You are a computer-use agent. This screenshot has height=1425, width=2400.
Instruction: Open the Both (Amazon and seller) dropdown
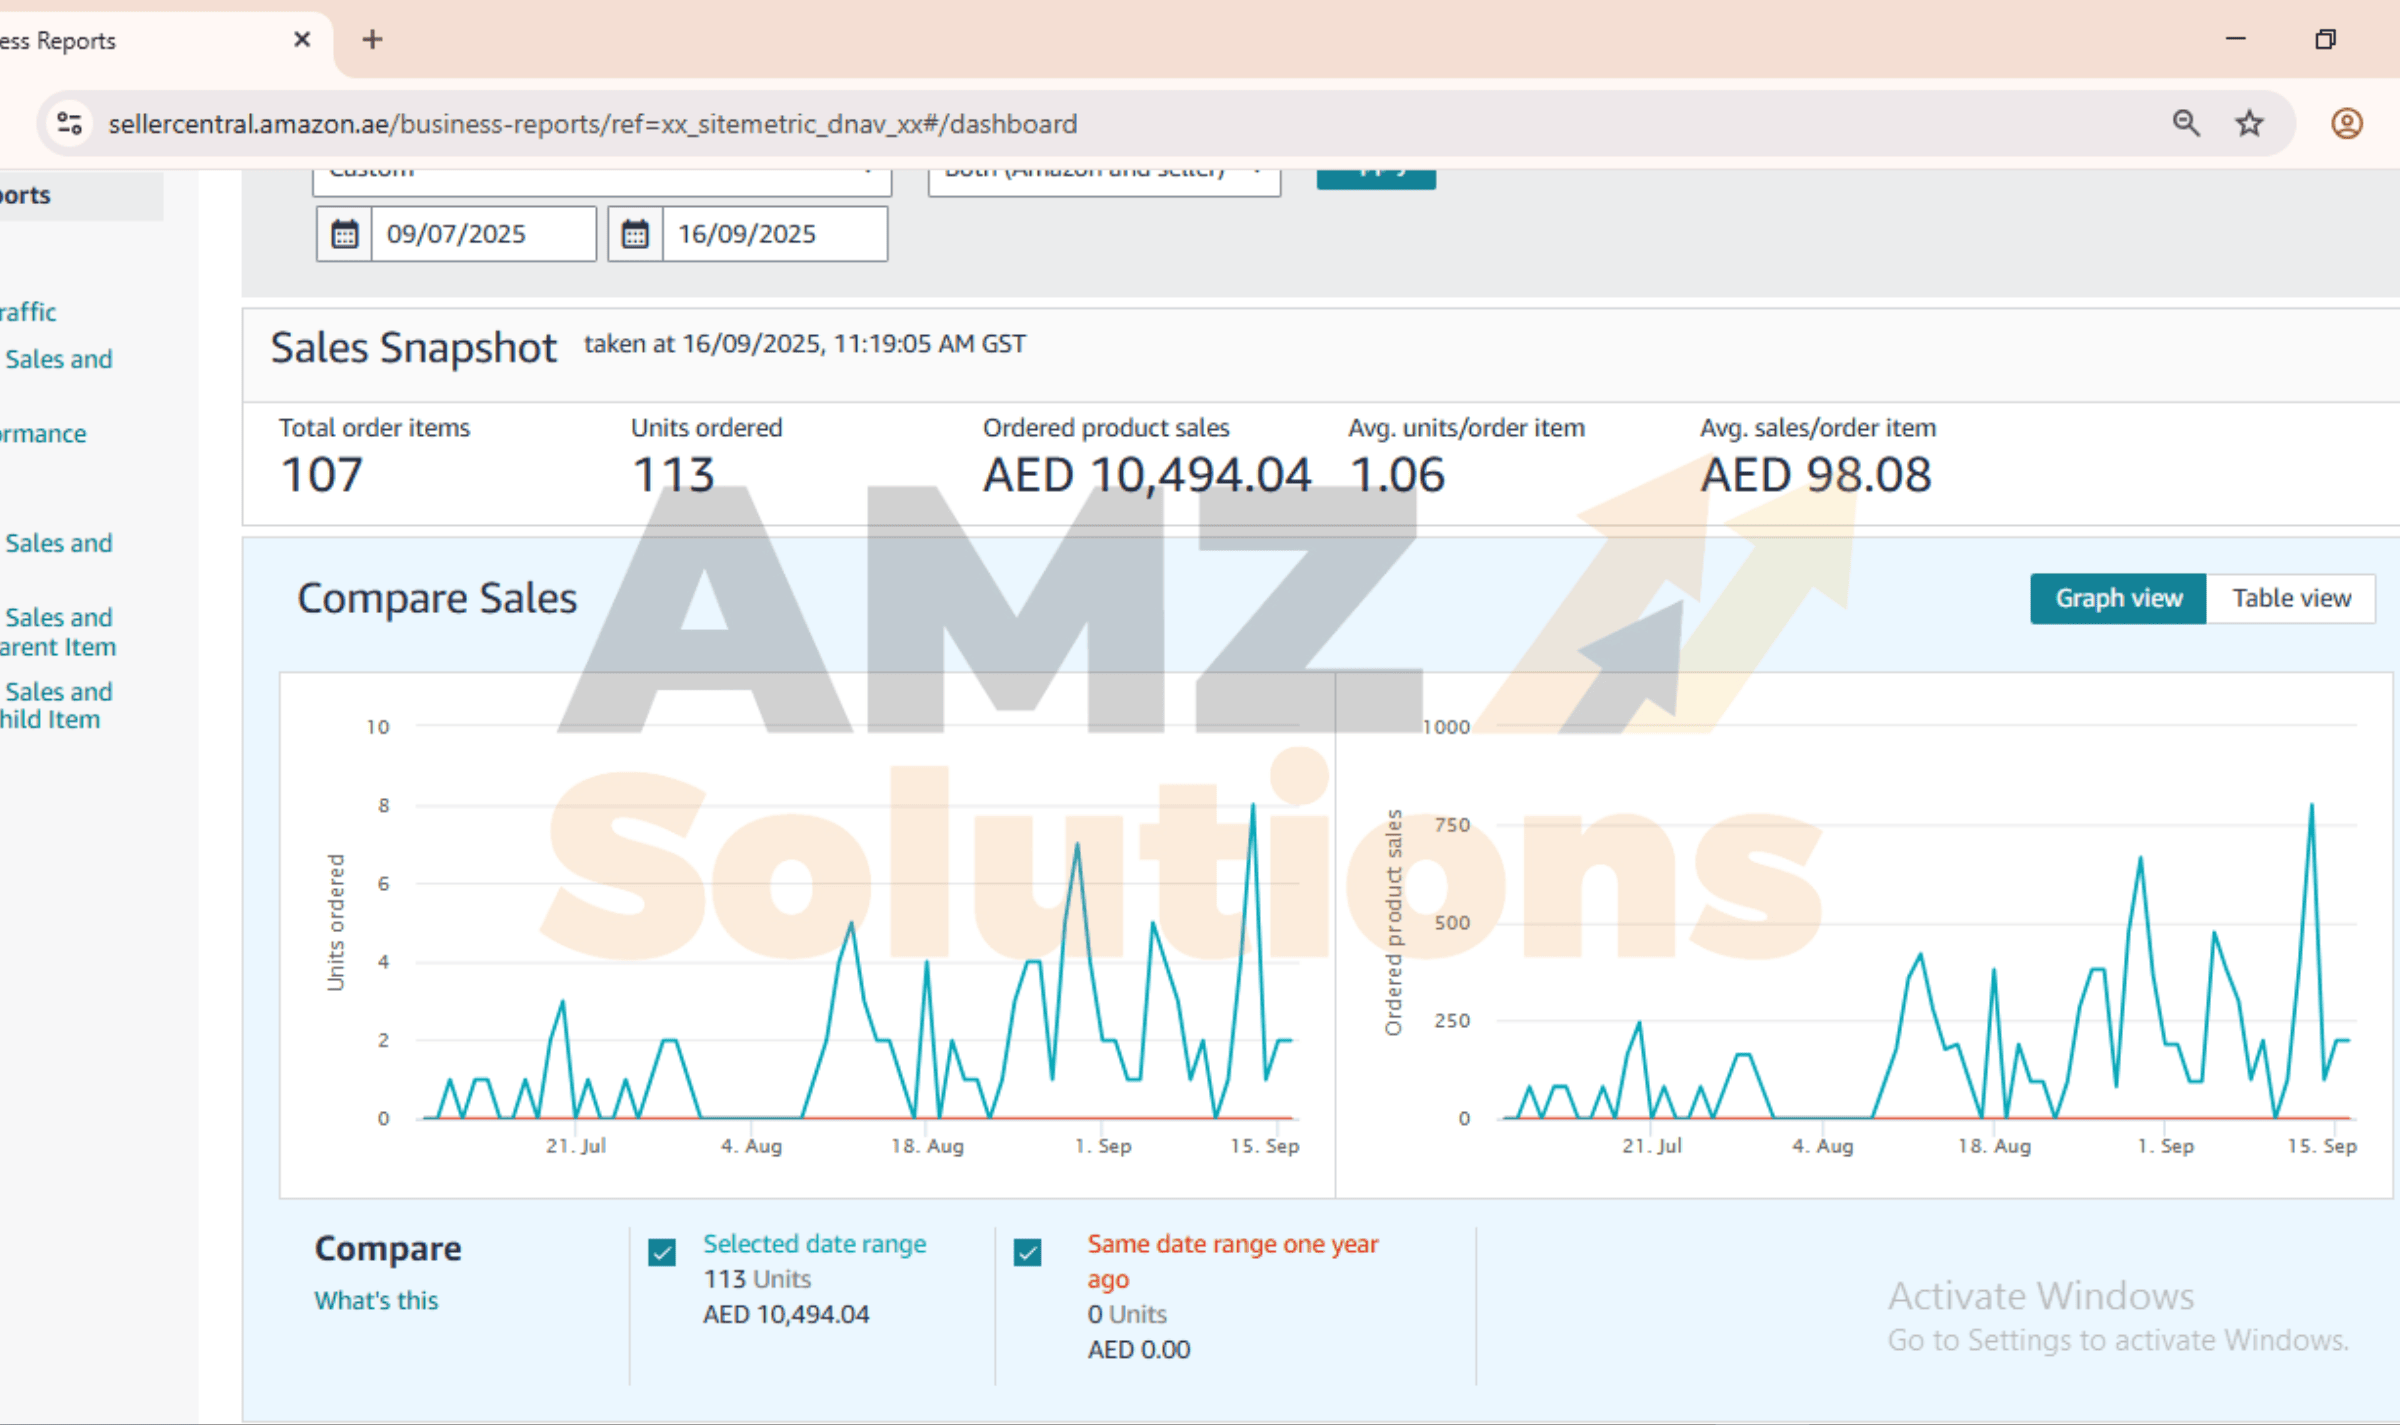coord(1103,178)
